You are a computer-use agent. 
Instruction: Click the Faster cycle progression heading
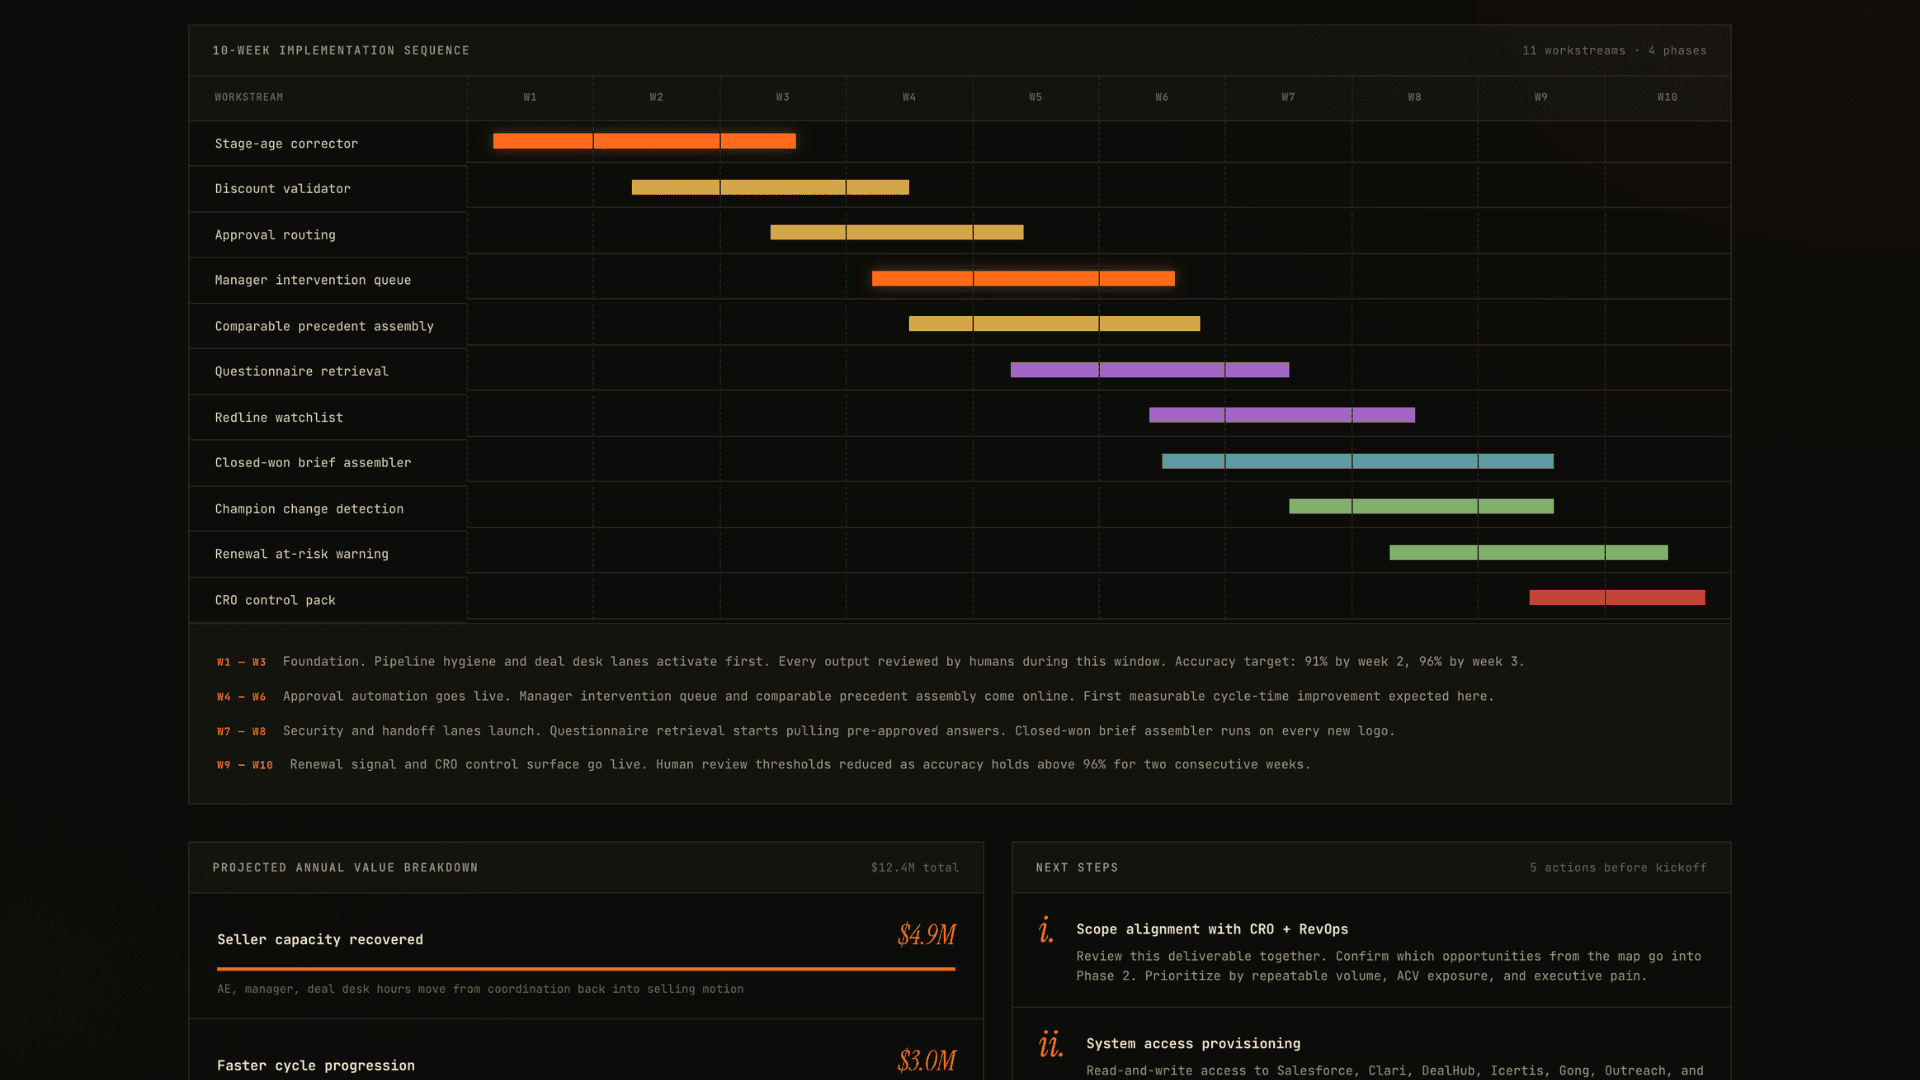click(316, 1065)
